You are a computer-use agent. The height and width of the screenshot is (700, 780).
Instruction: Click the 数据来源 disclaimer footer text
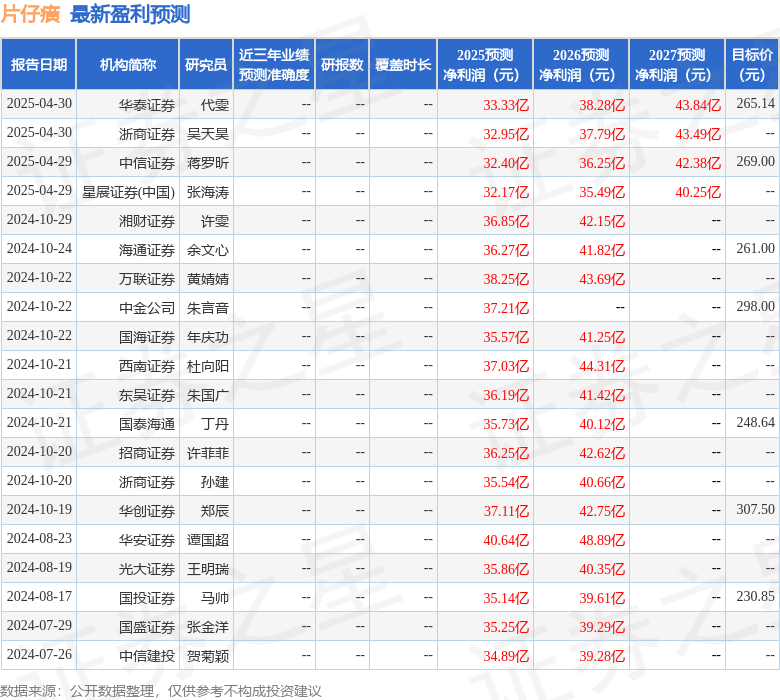pyautogui.click(x=161, y=691)
